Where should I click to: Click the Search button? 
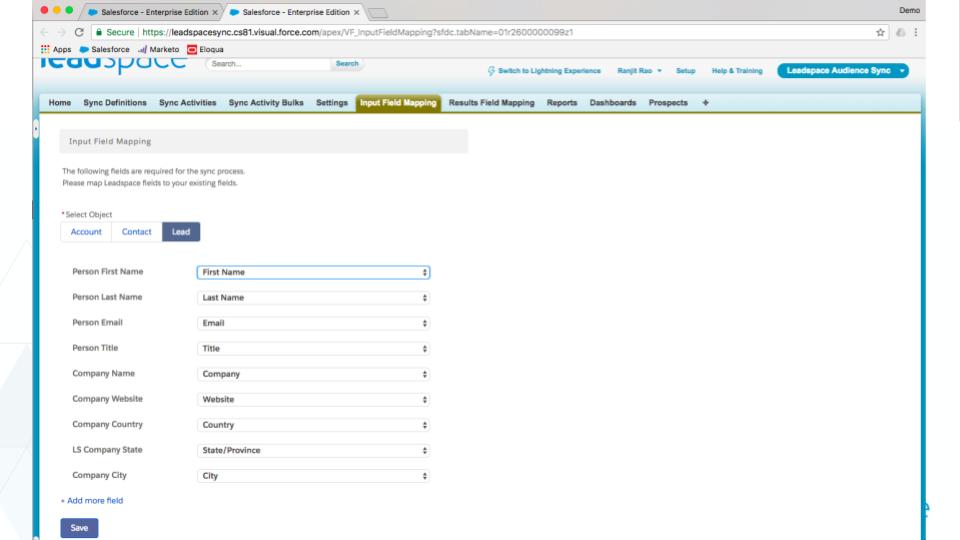347,64
